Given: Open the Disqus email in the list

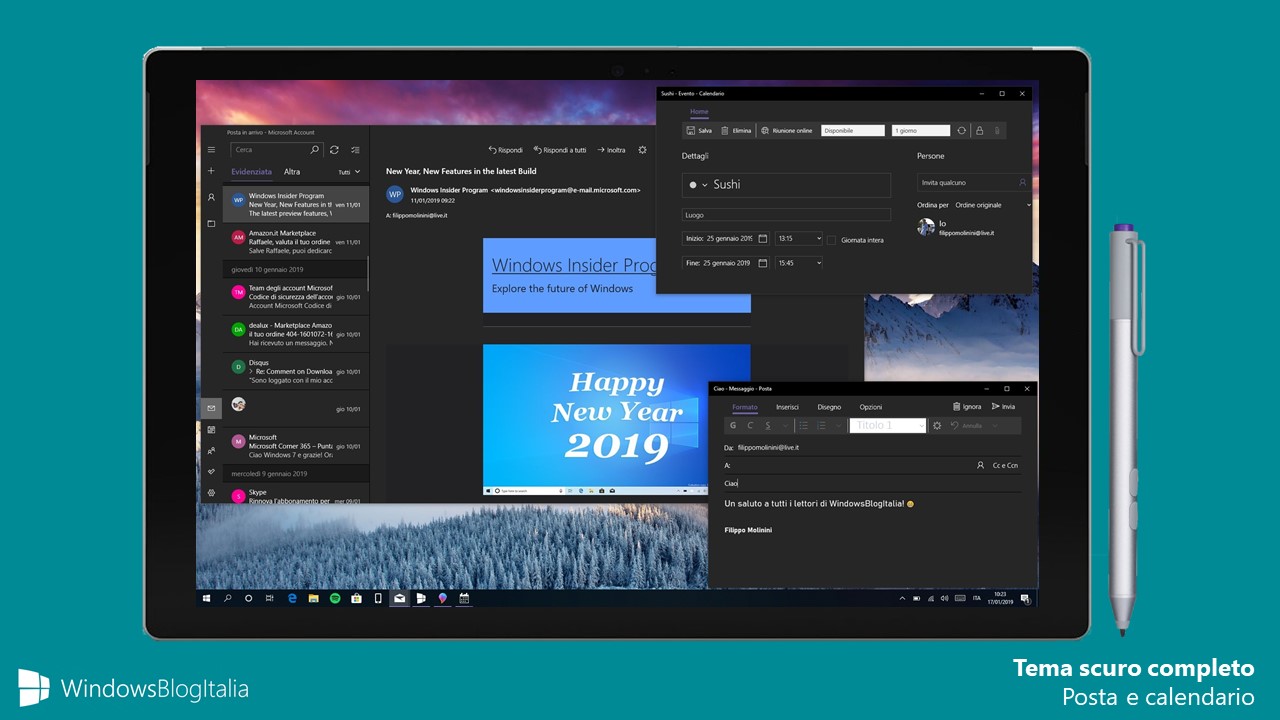Looking at the screenshot, I should tap(296, 371).
